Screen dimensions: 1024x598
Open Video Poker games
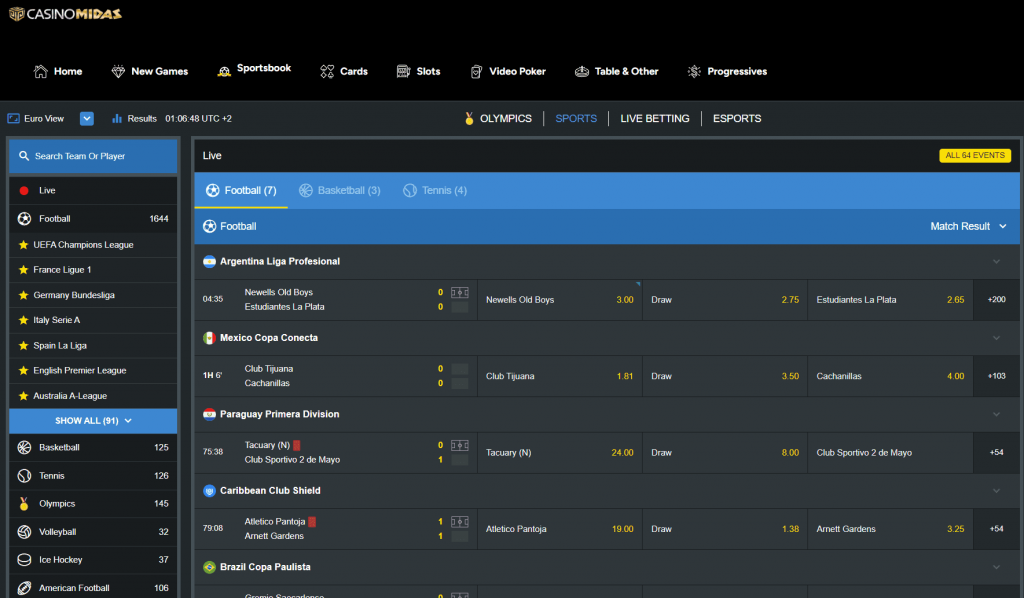(x=508, y=71)
